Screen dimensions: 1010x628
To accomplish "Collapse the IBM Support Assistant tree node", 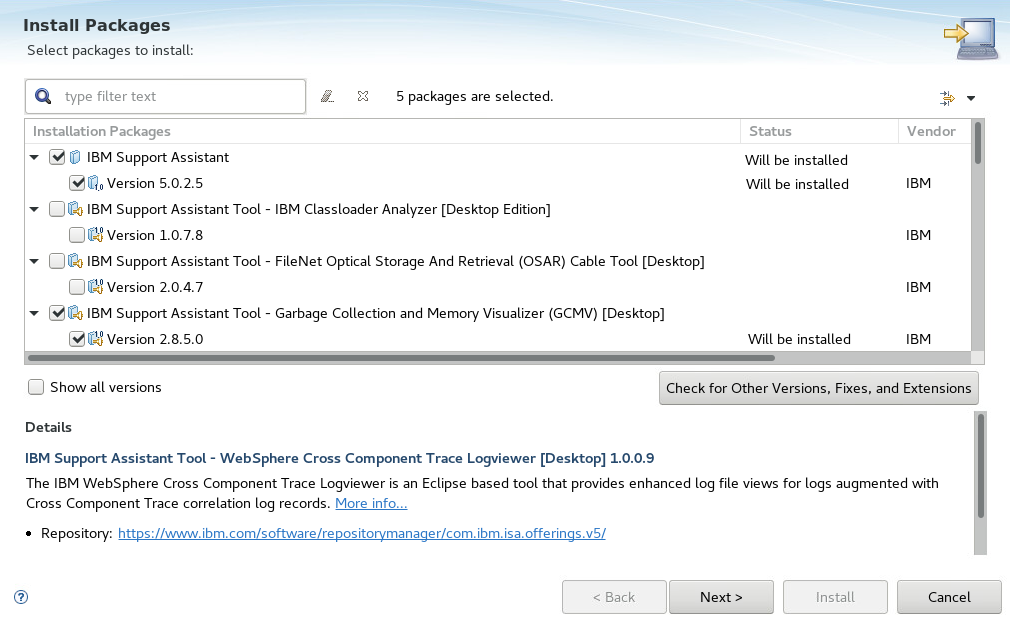I will tap(35, 157).
